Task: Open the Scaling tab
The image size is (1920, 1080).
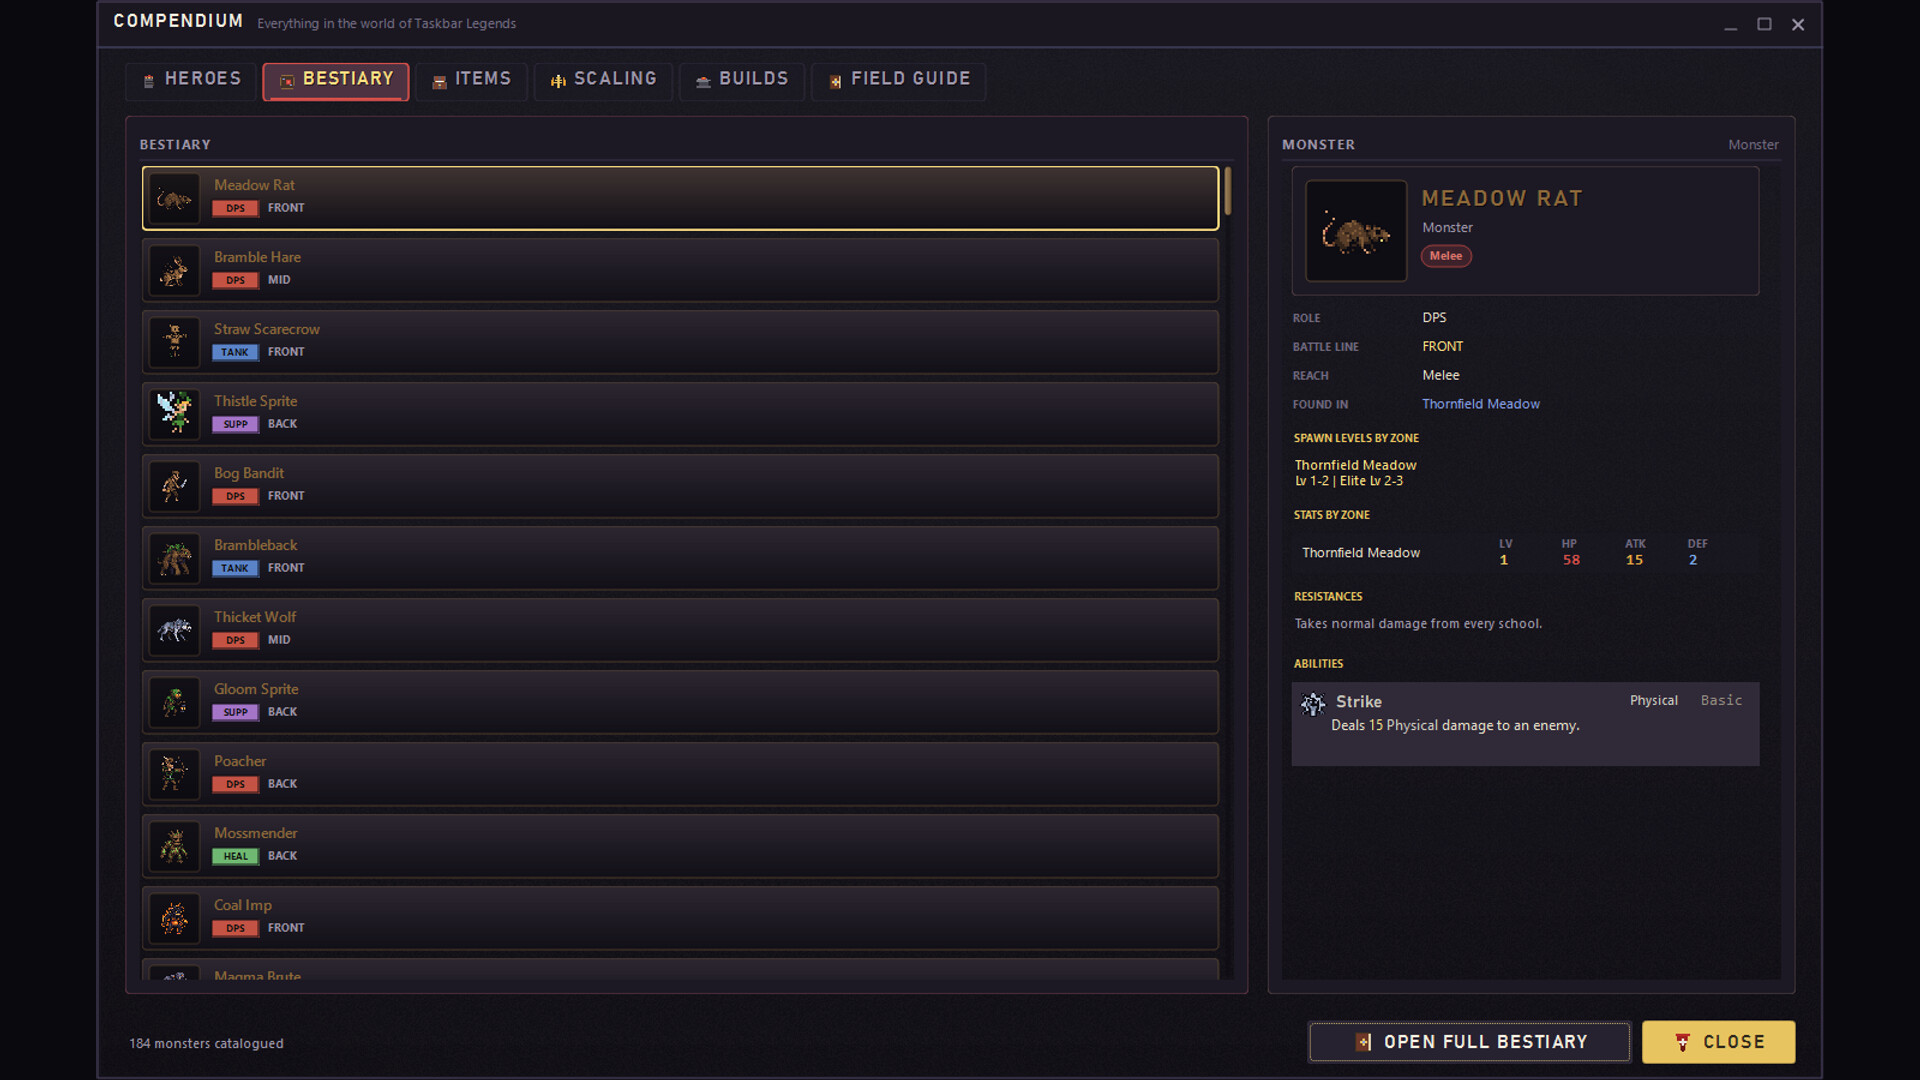Action: [603, 80]
